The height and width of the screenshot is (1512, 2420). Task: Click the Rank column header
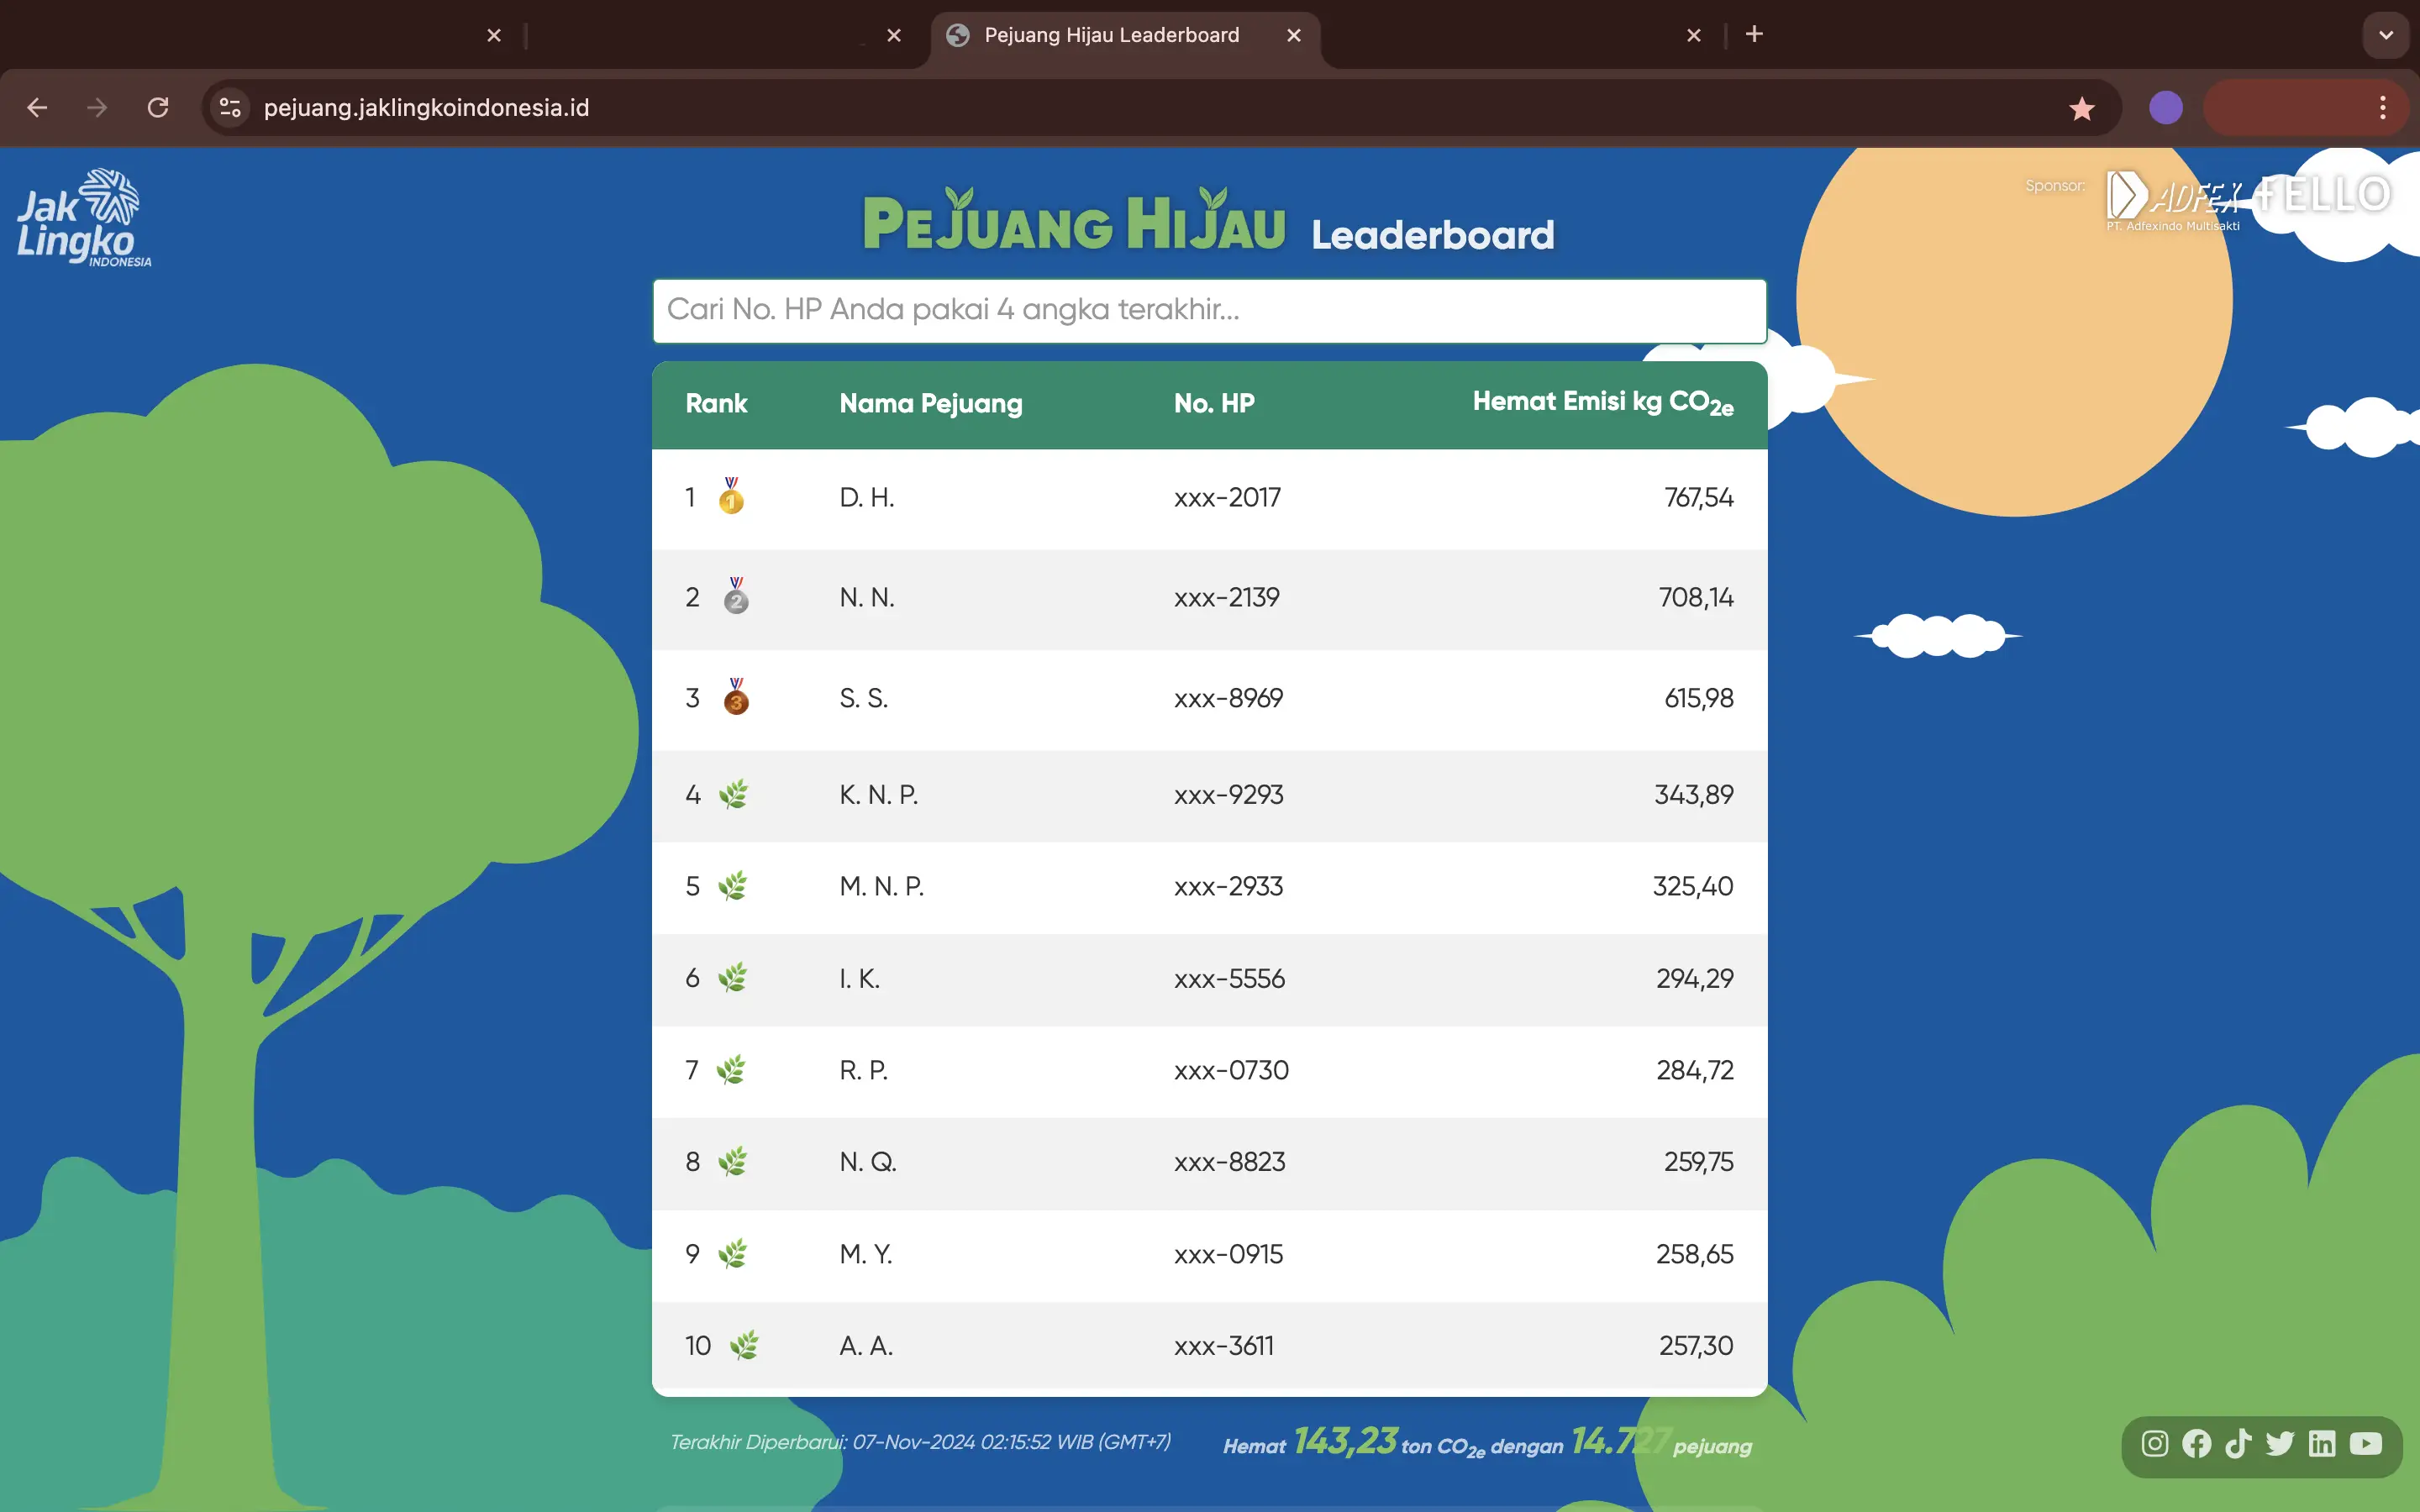pos(716,403)
